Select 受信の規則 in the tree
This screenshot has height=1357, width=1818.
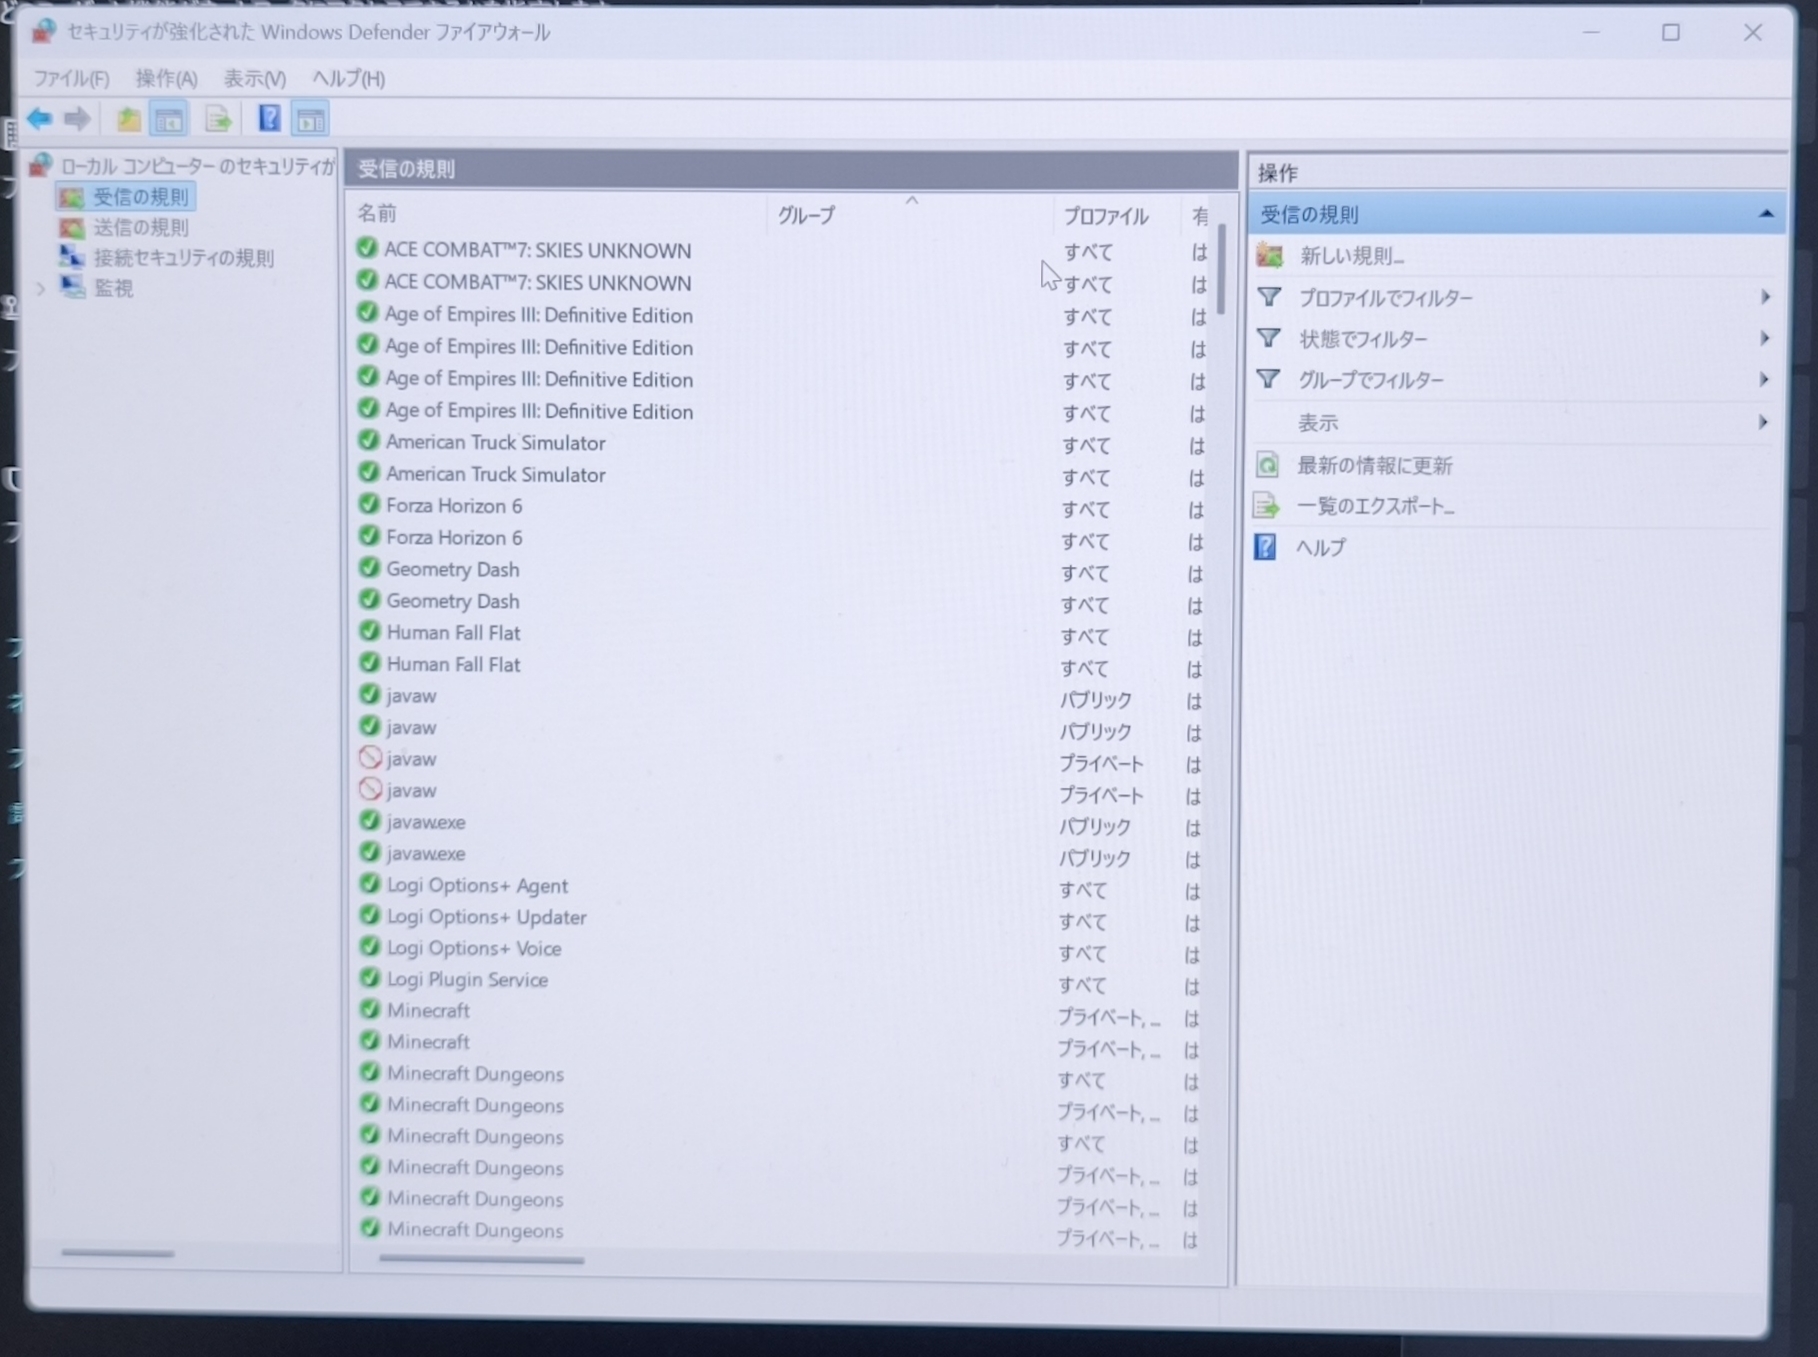click(x=140, y=197)
